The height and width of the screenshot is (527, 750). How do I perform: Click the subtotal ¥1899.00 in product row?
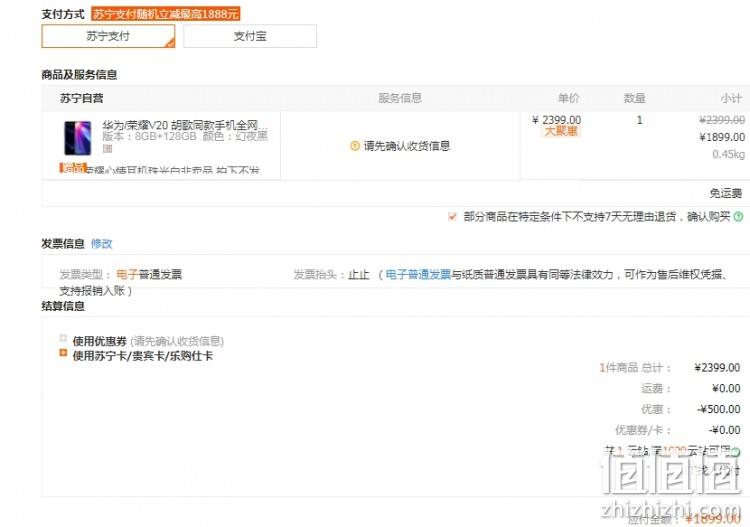[722, 137]
